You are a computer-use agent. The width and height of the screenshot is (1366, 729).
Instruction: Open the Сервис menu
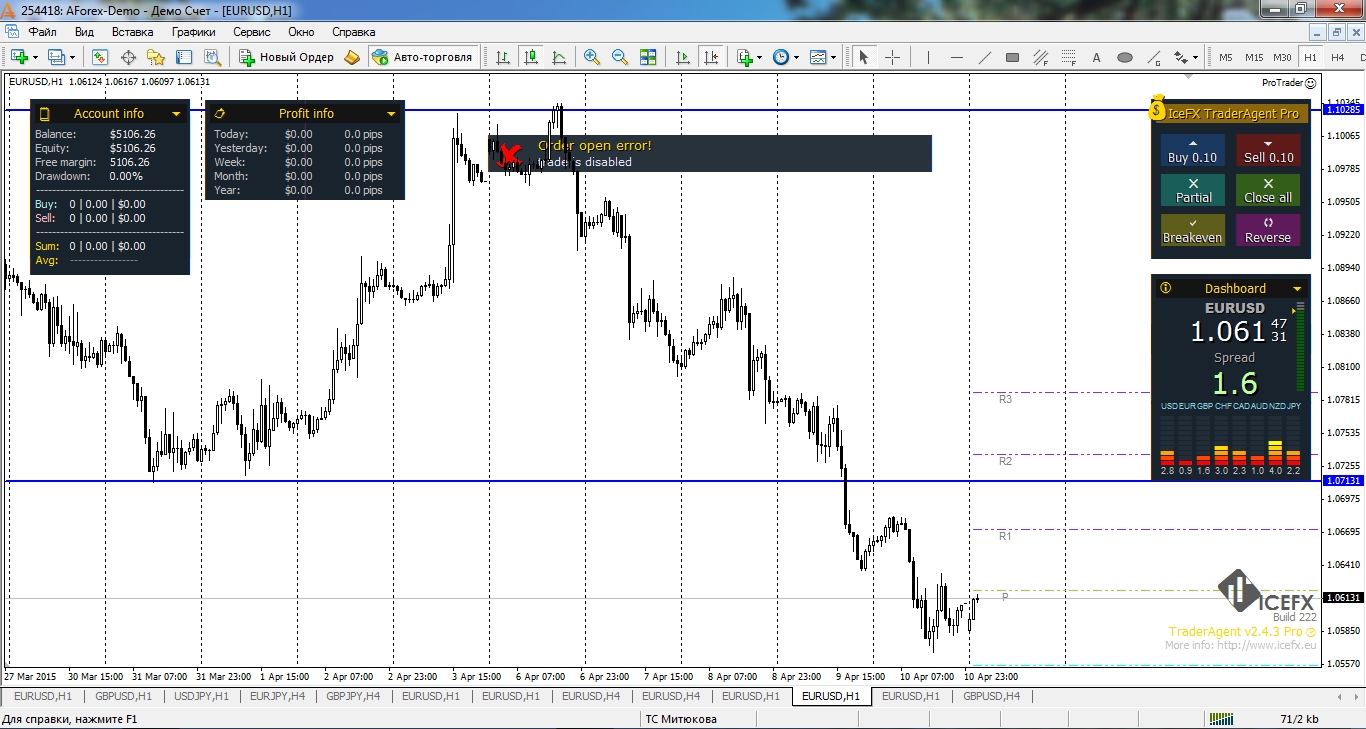(x=251, y=32)
